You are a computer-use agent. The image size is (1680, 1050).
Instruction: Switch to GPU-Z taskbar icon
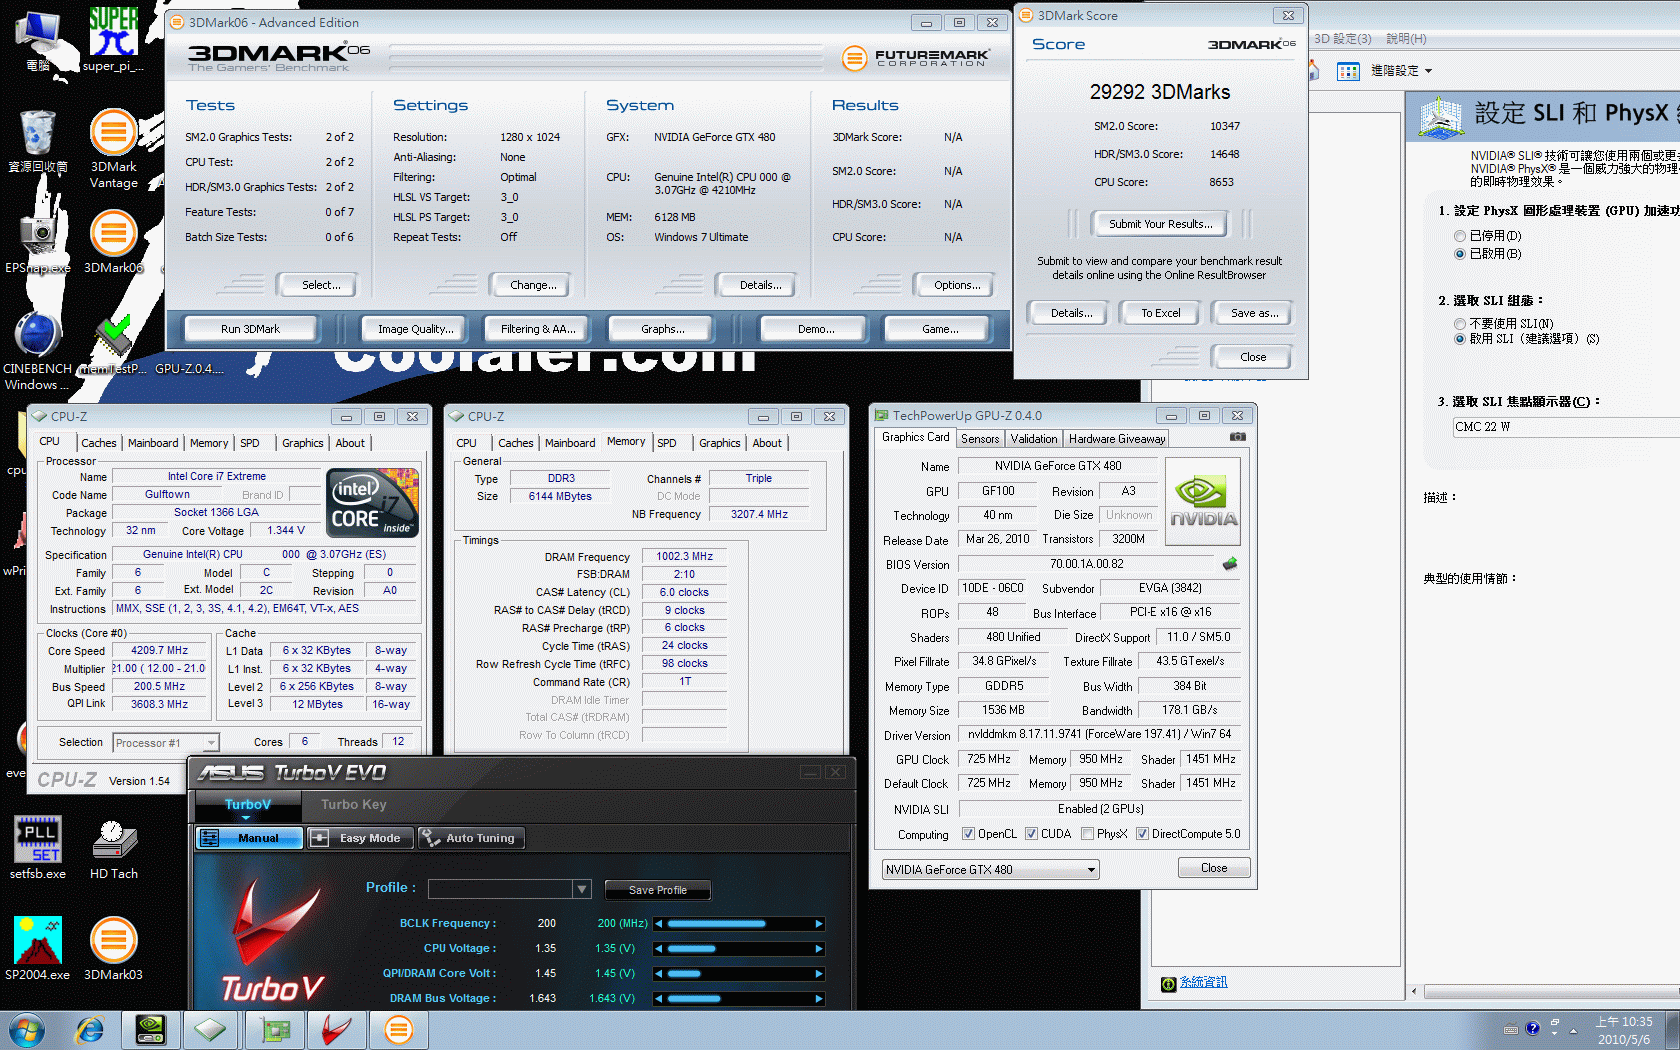coord(274,1030)
